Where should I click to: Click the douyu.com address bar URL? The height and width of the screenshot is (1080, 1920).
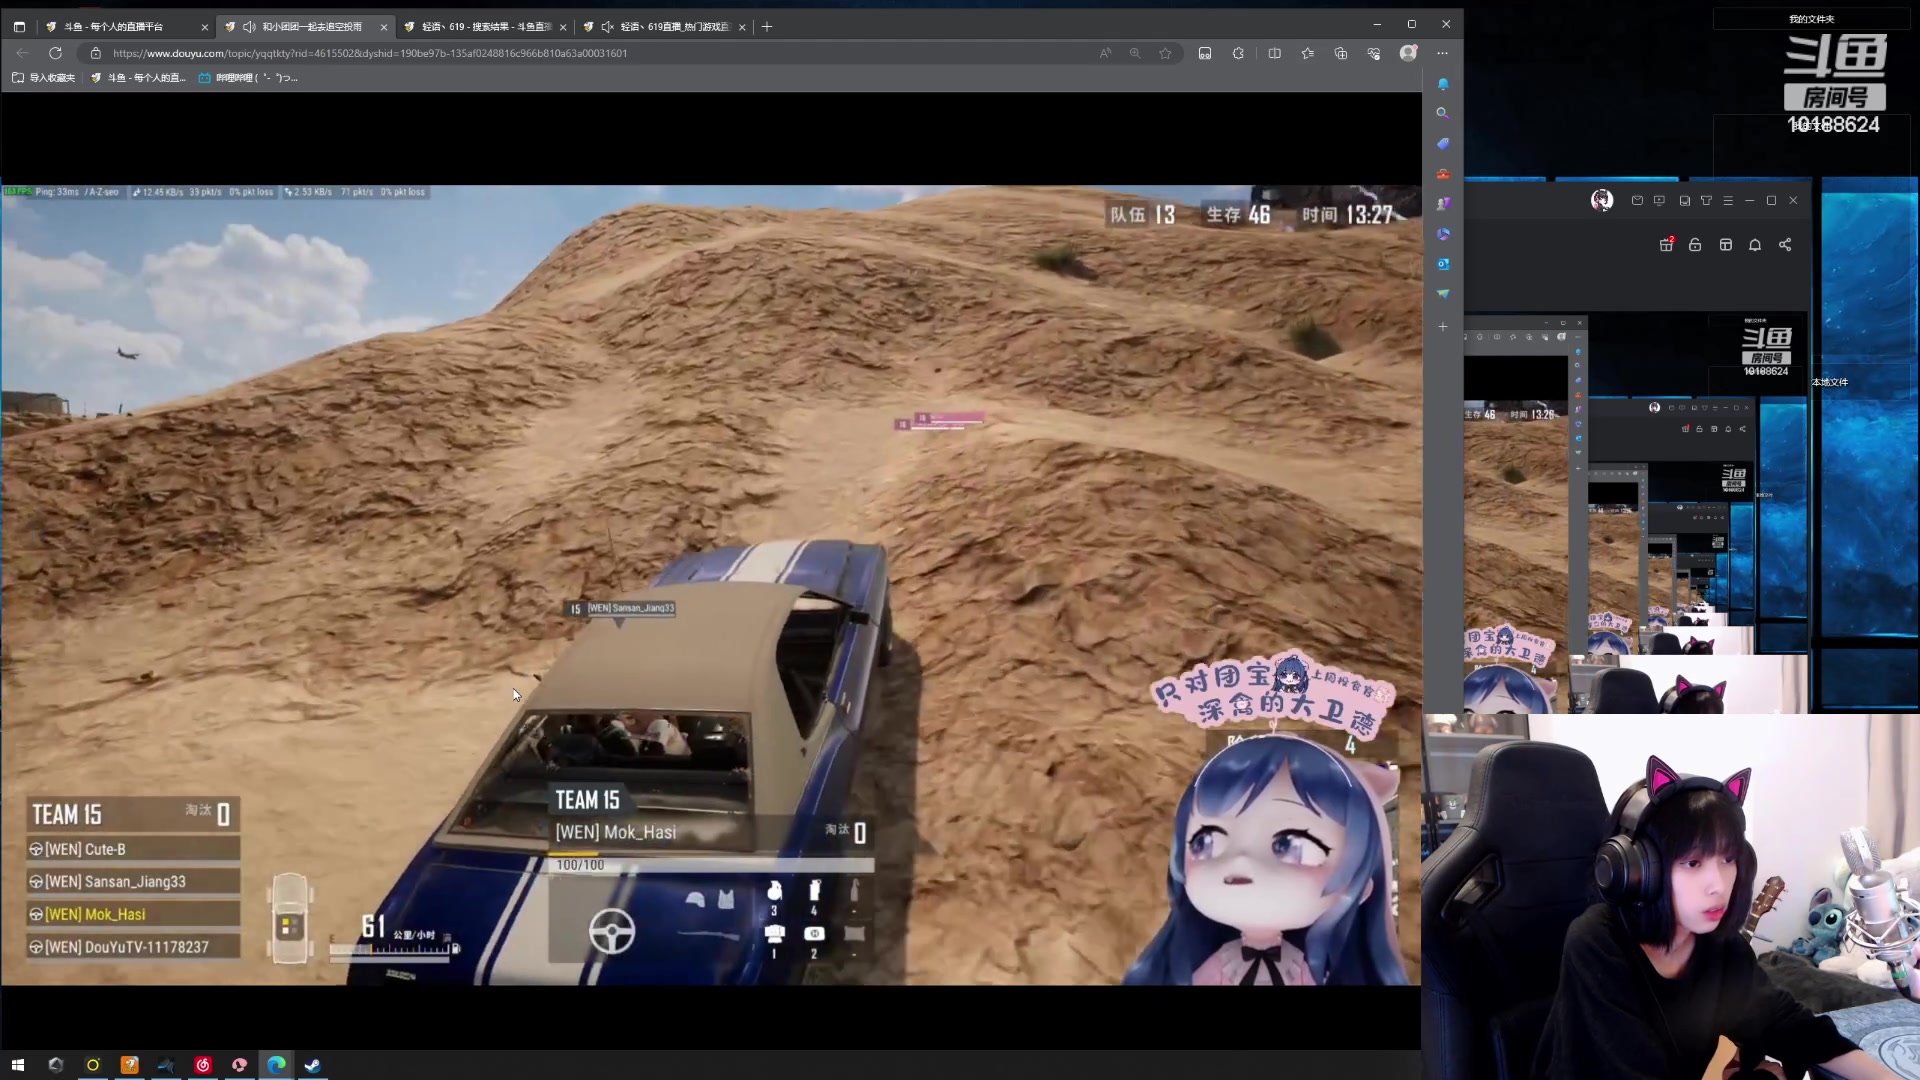[x=370, y=53]
